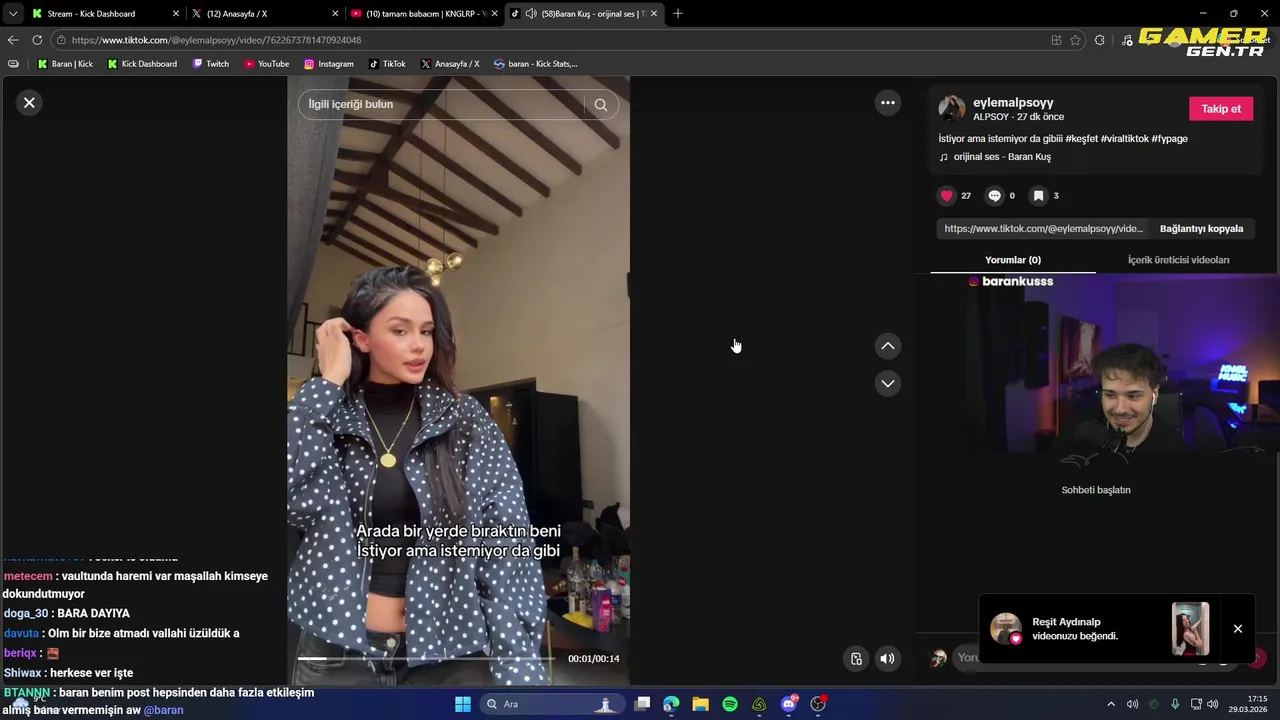The height and width of the screenshot is (720, 1280).
Task: Dismiss the Reşit Aydınalp notification
Action: [1238, 629]
